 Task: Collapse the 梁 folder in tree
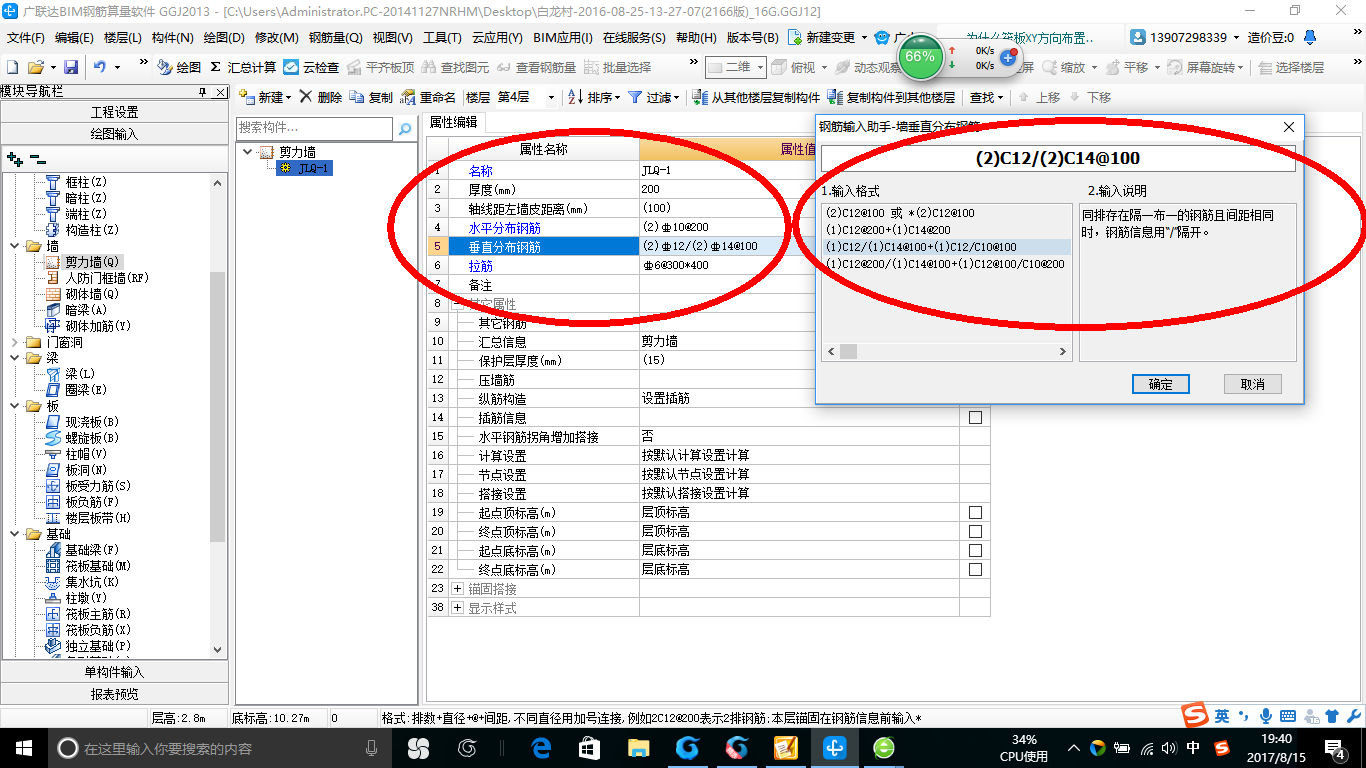[x=14, y=358]
